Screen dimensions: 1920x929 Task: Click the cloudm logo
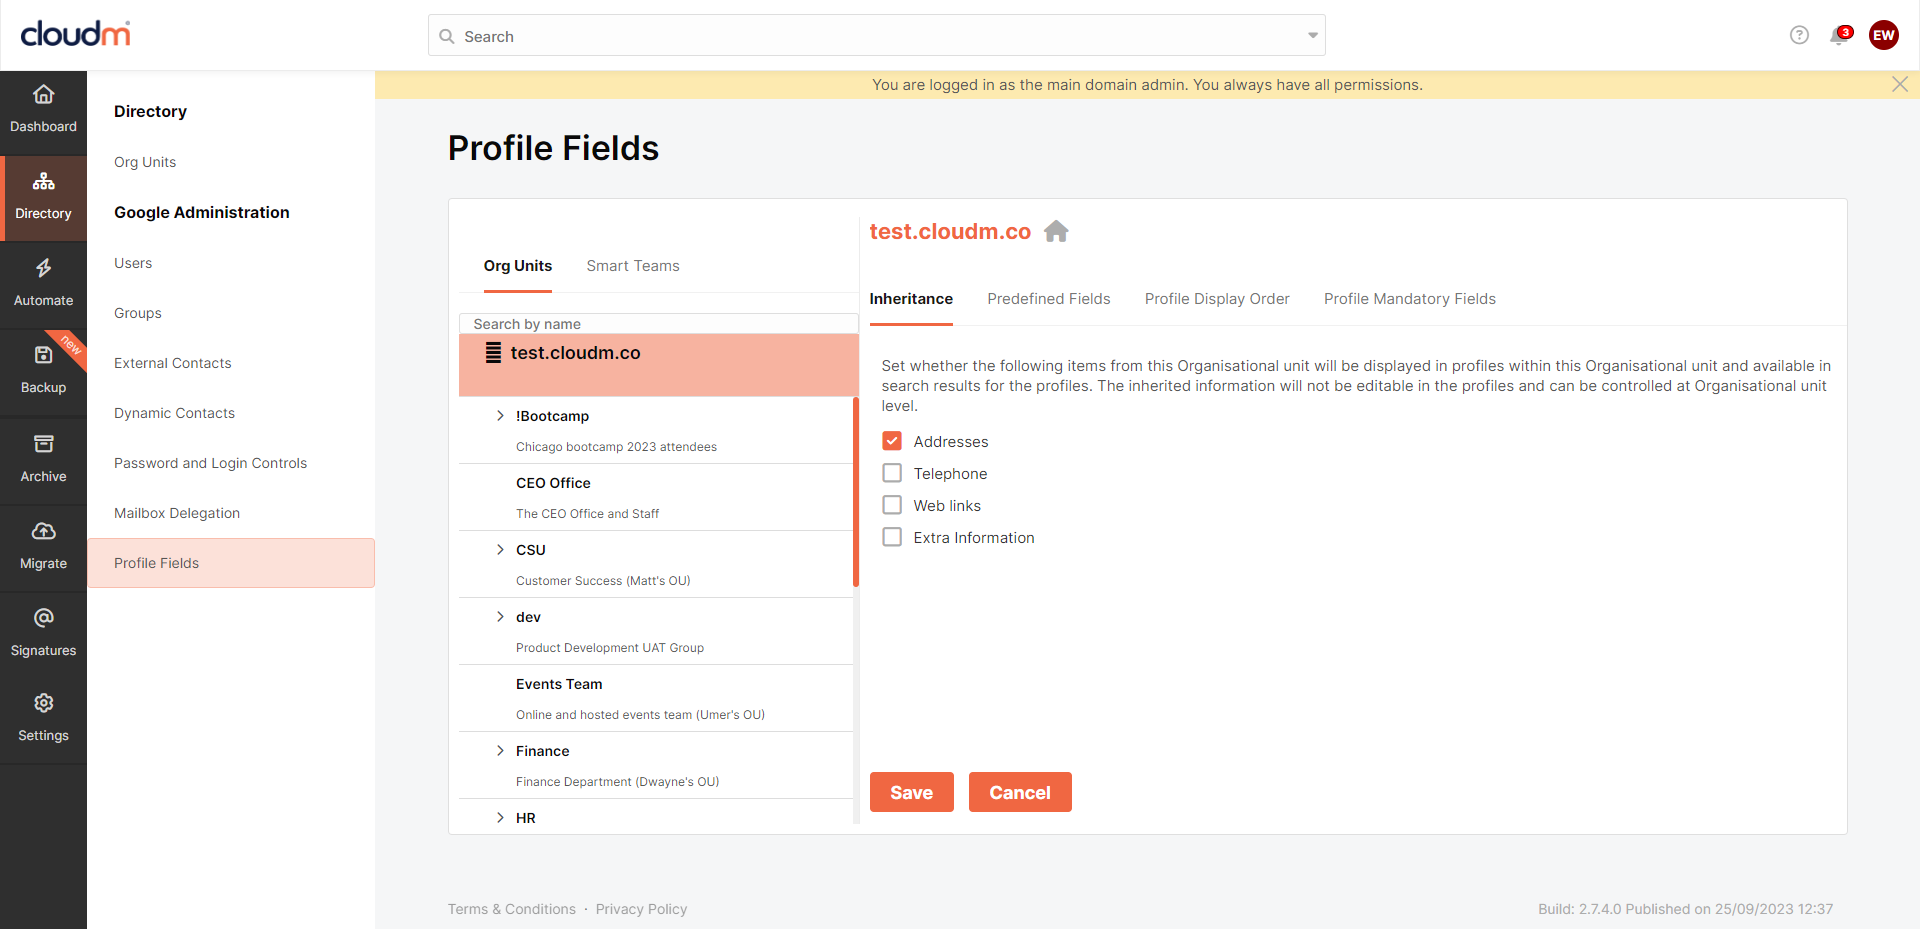pyautogui.click(x=76, y=34)
